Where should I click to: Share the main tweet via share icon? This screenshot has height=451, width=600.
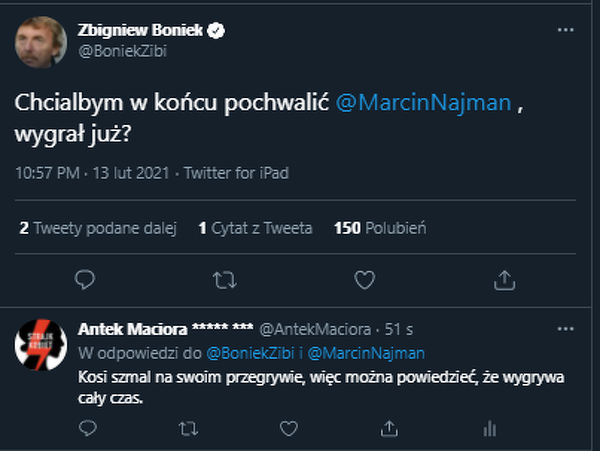point(505,277)
